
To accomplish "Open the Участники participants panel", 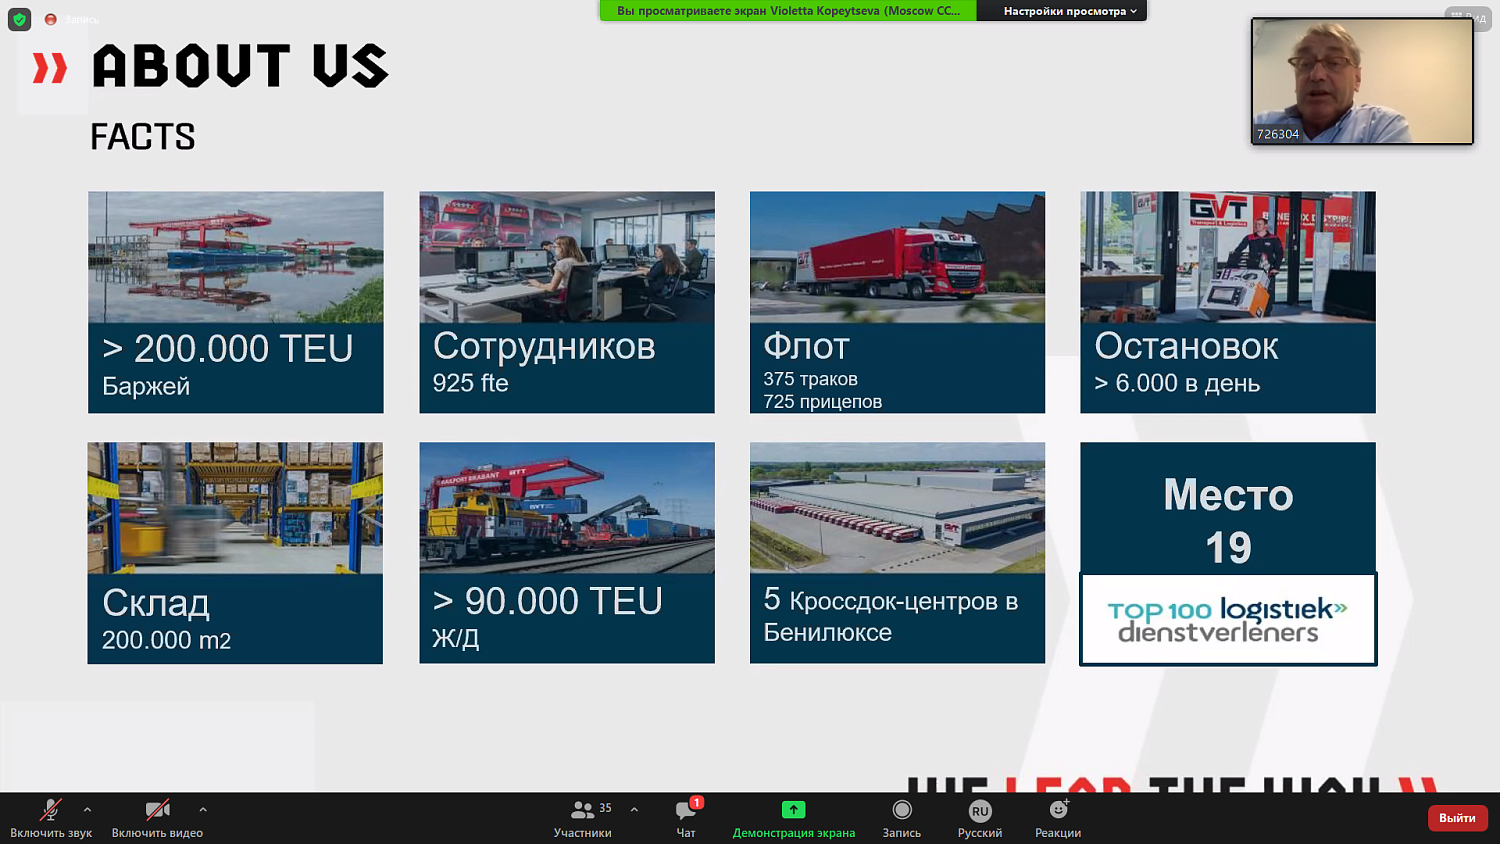I will [583, 811].
